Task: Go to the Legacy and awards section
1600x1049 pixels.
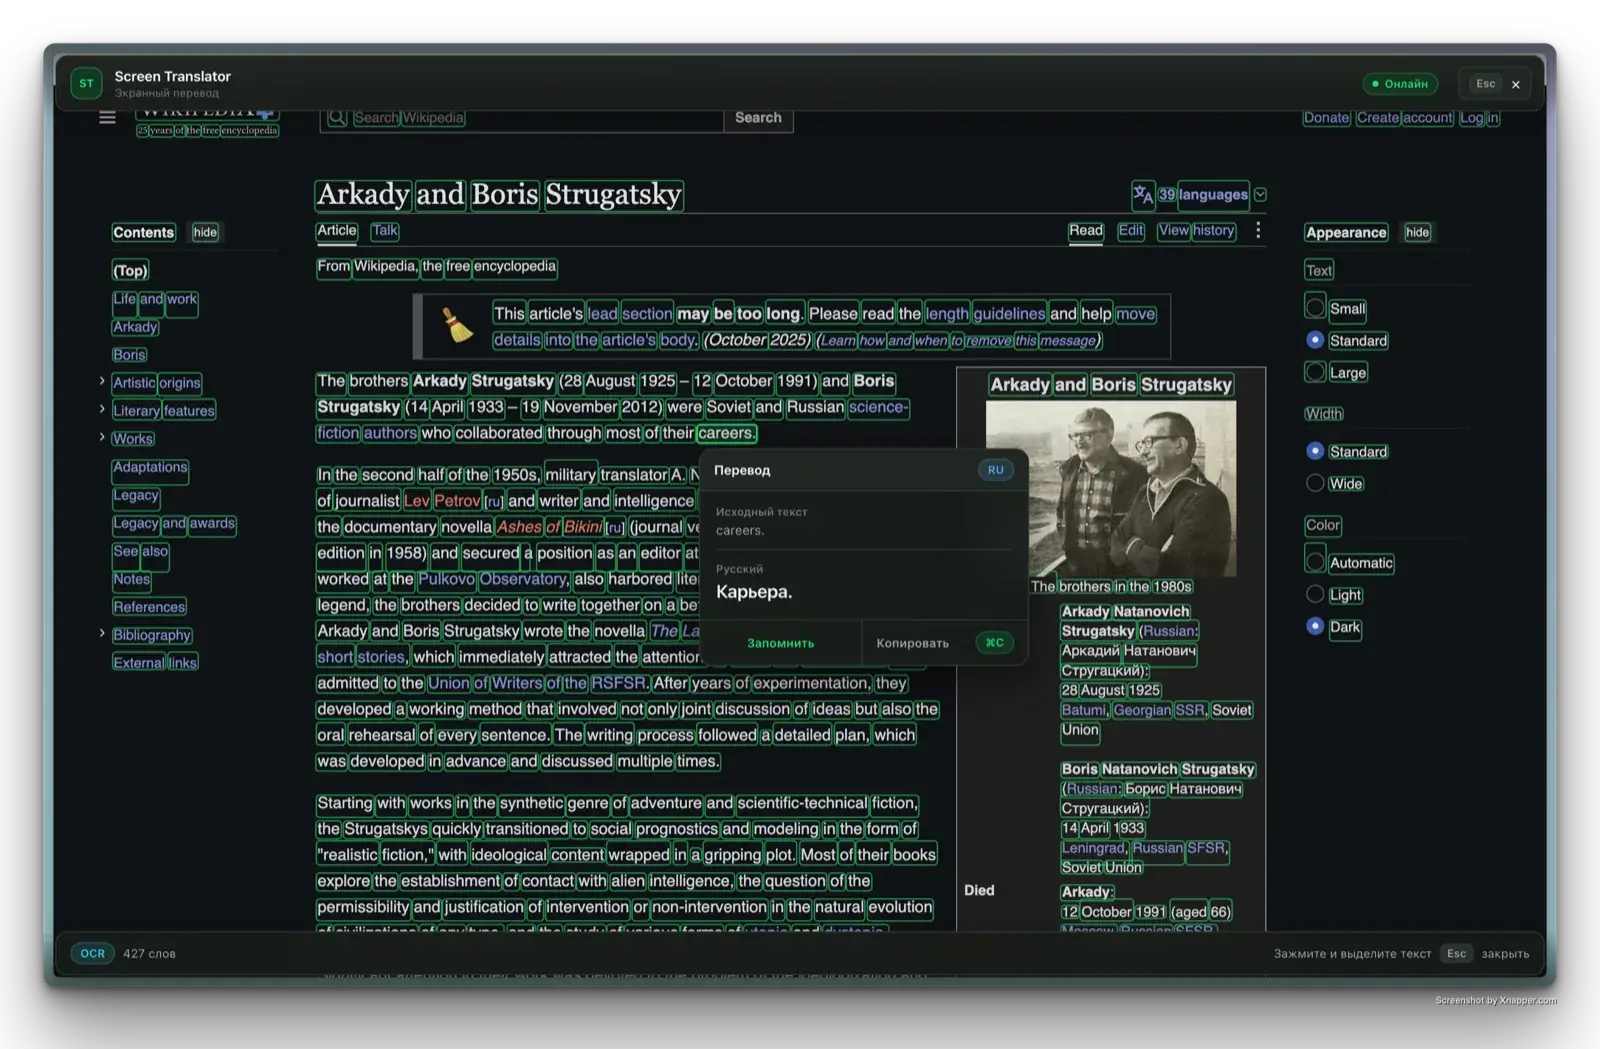Action: 174,523
